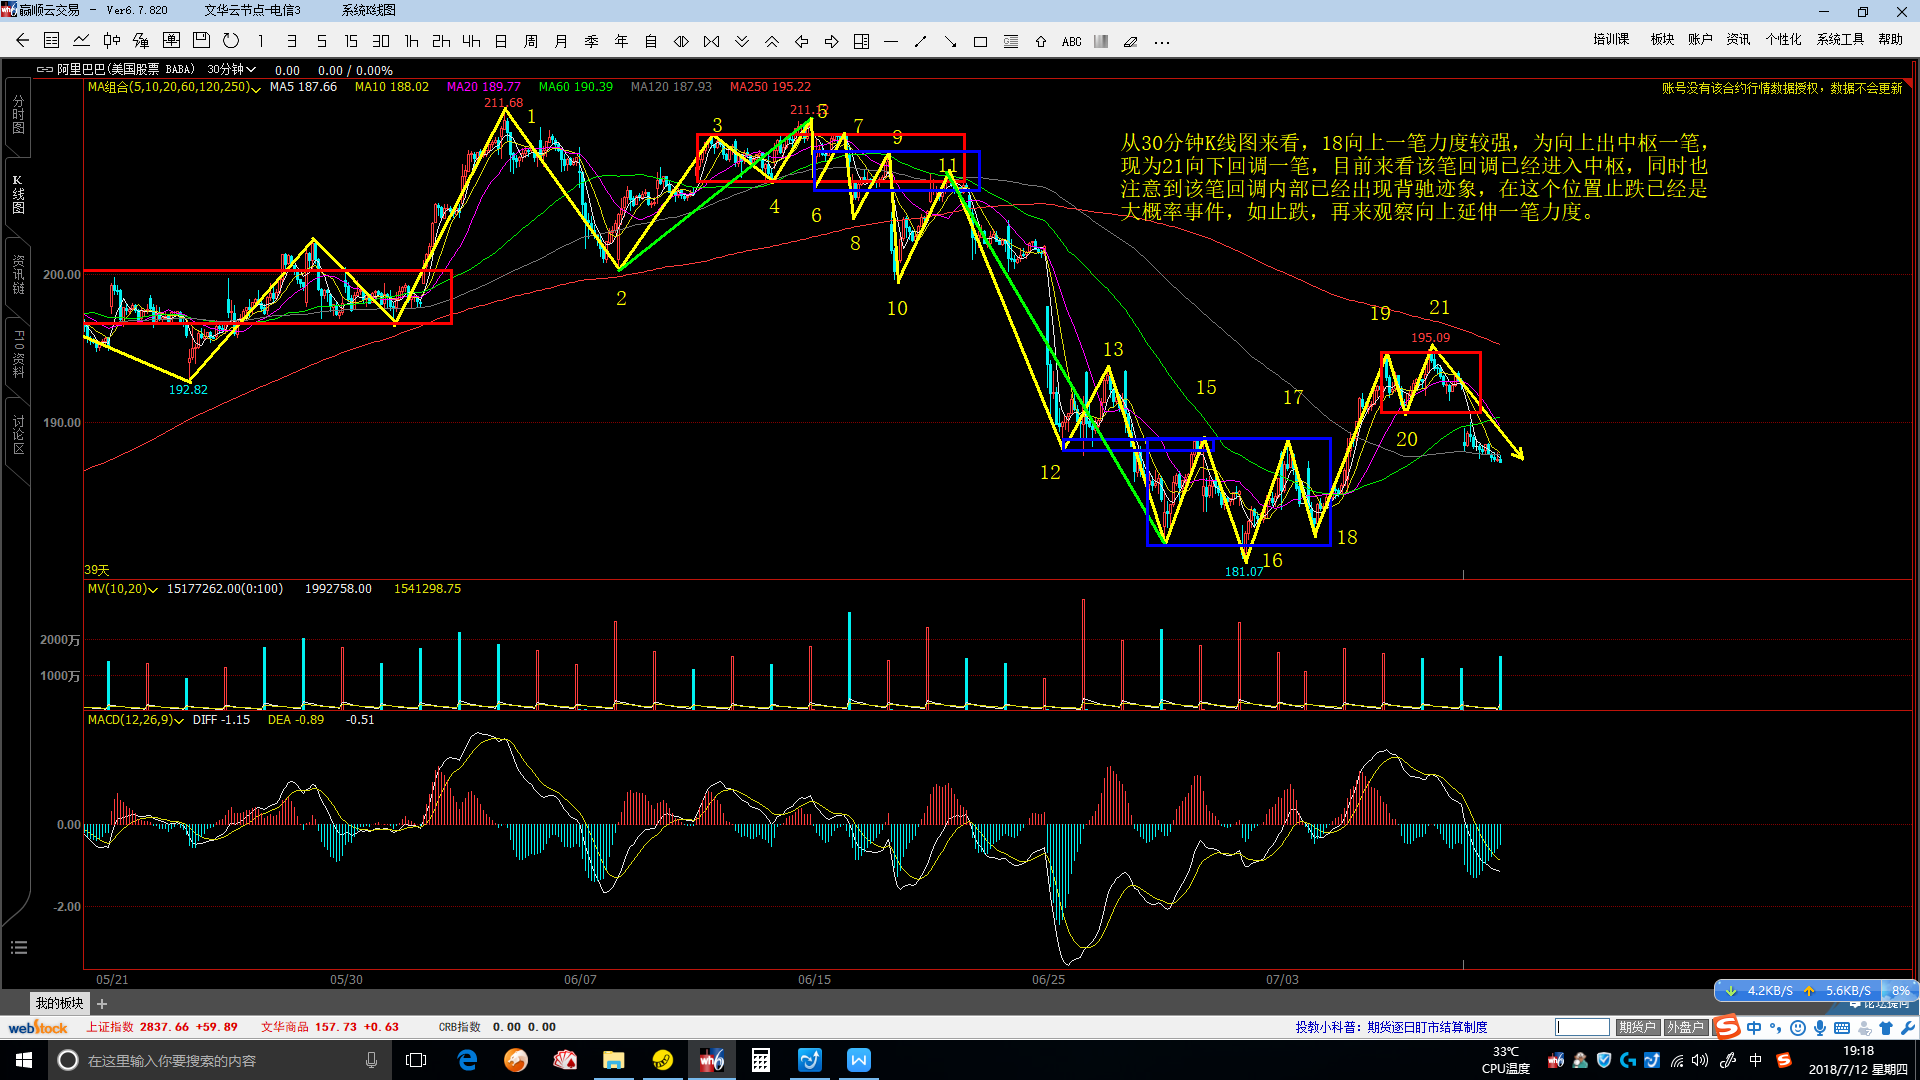Switch to the 分时图 side tab

pyautogui.click(x=18, y=116)
